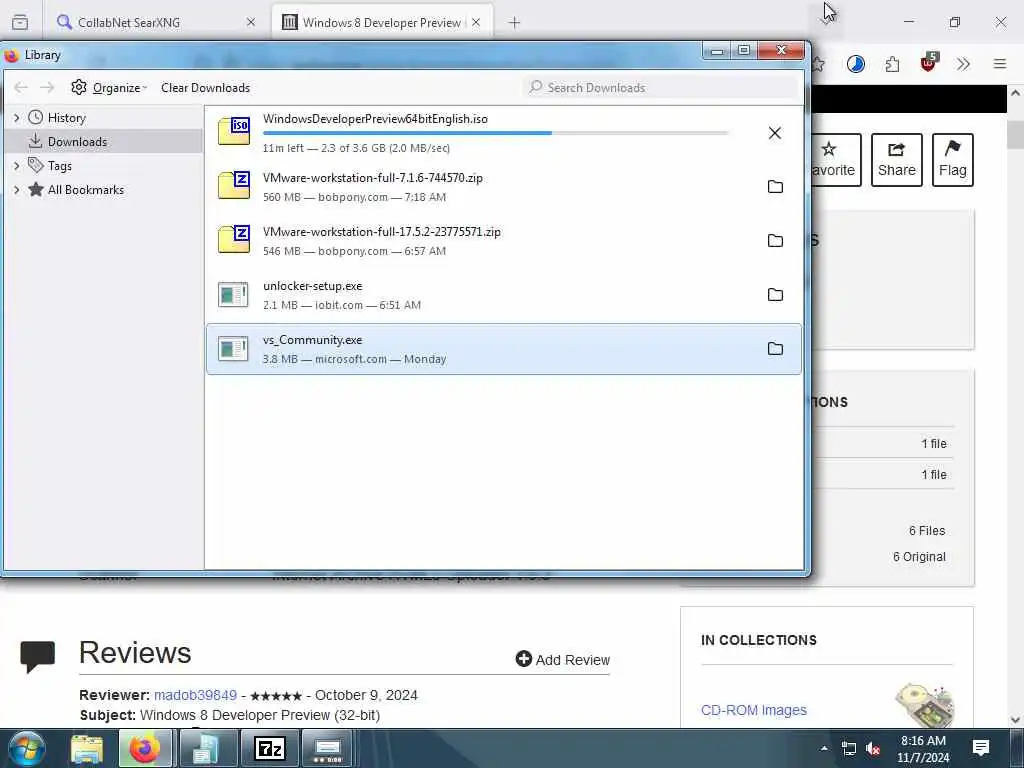Click the Flag button on the page
This screenshot has width=1024, height=768.
coord(953,160)
